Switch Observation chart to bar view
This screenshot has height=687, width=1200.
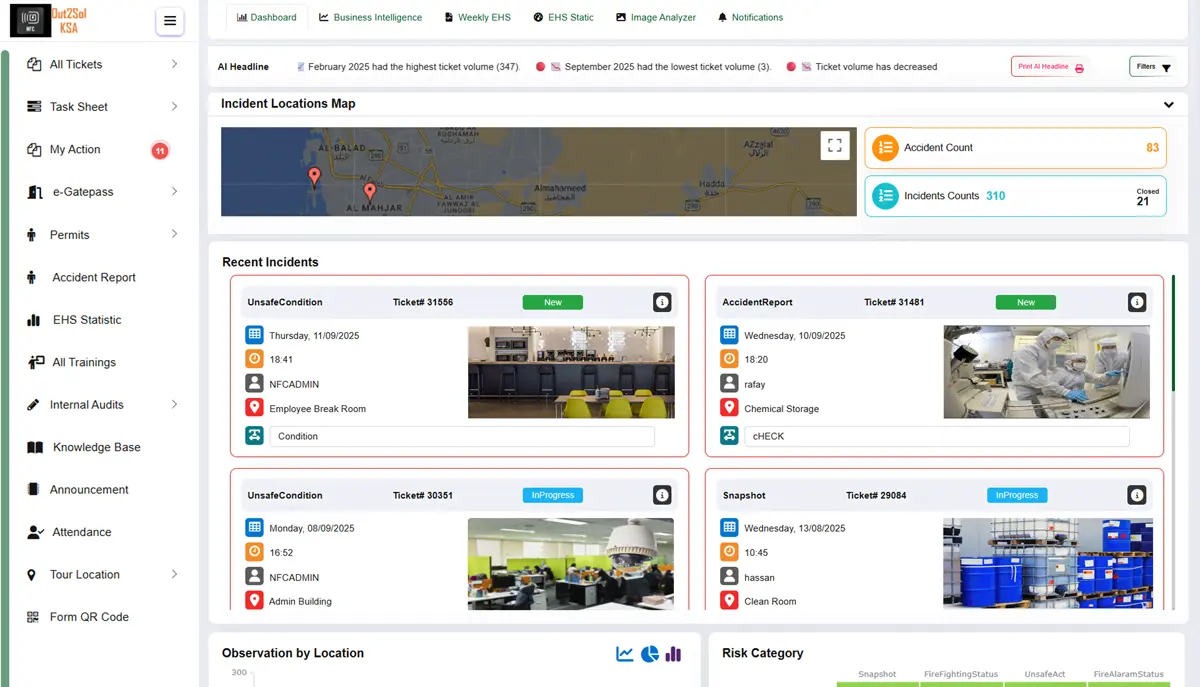tap(673, 654)
